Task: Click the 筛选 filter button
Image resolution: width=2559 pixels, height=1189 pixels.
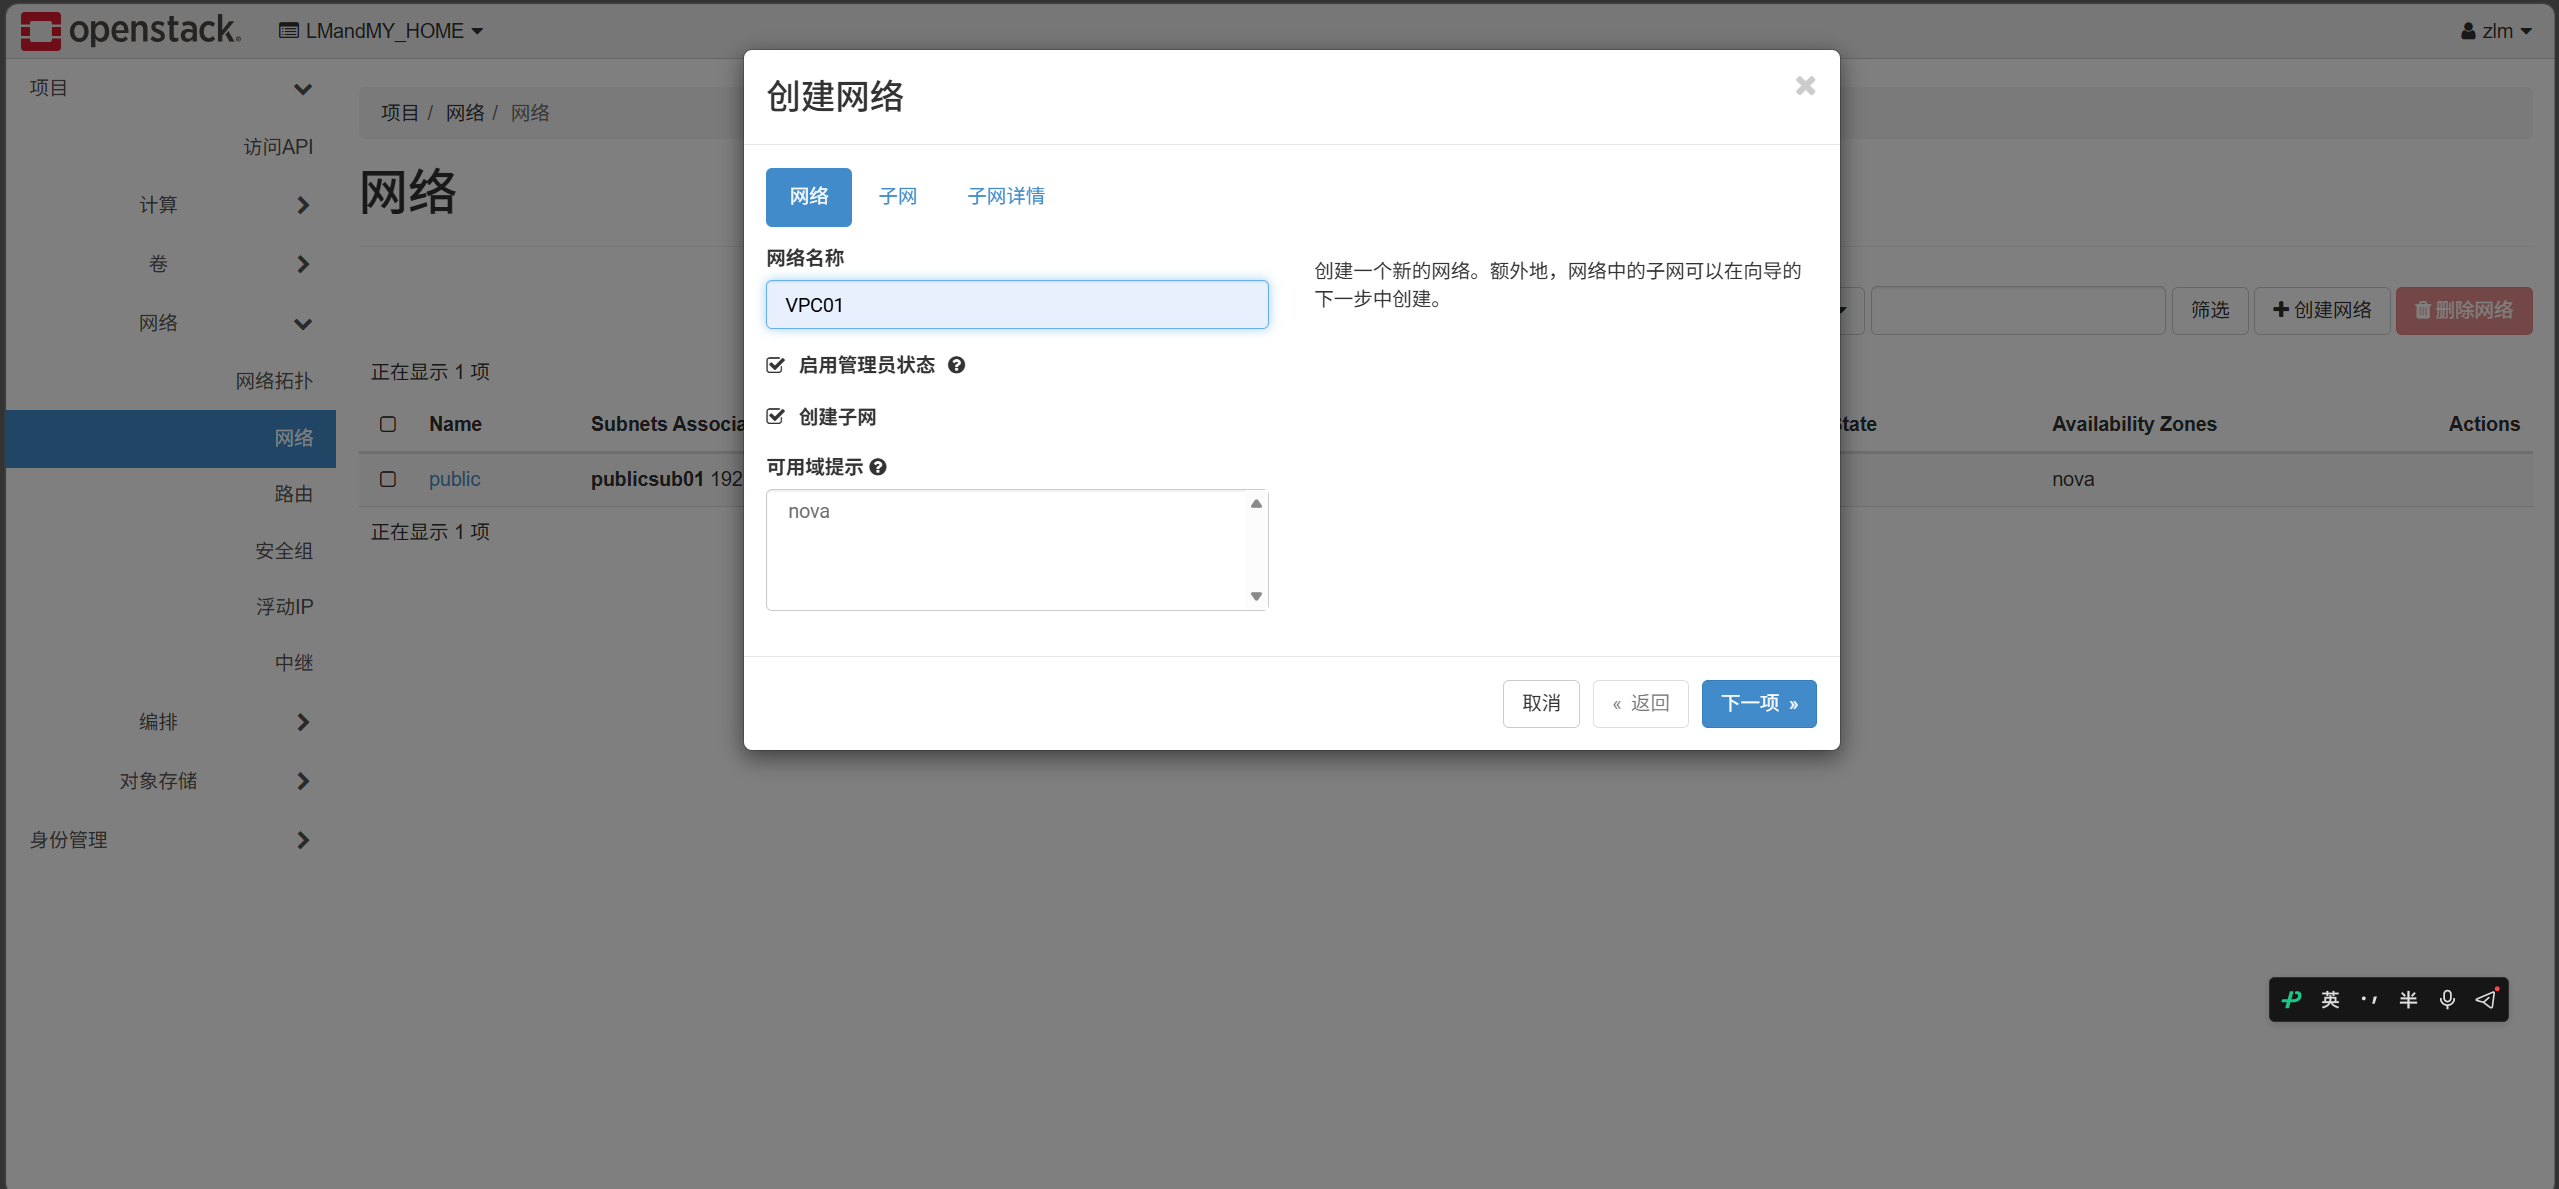Action: coord(2210,311)
